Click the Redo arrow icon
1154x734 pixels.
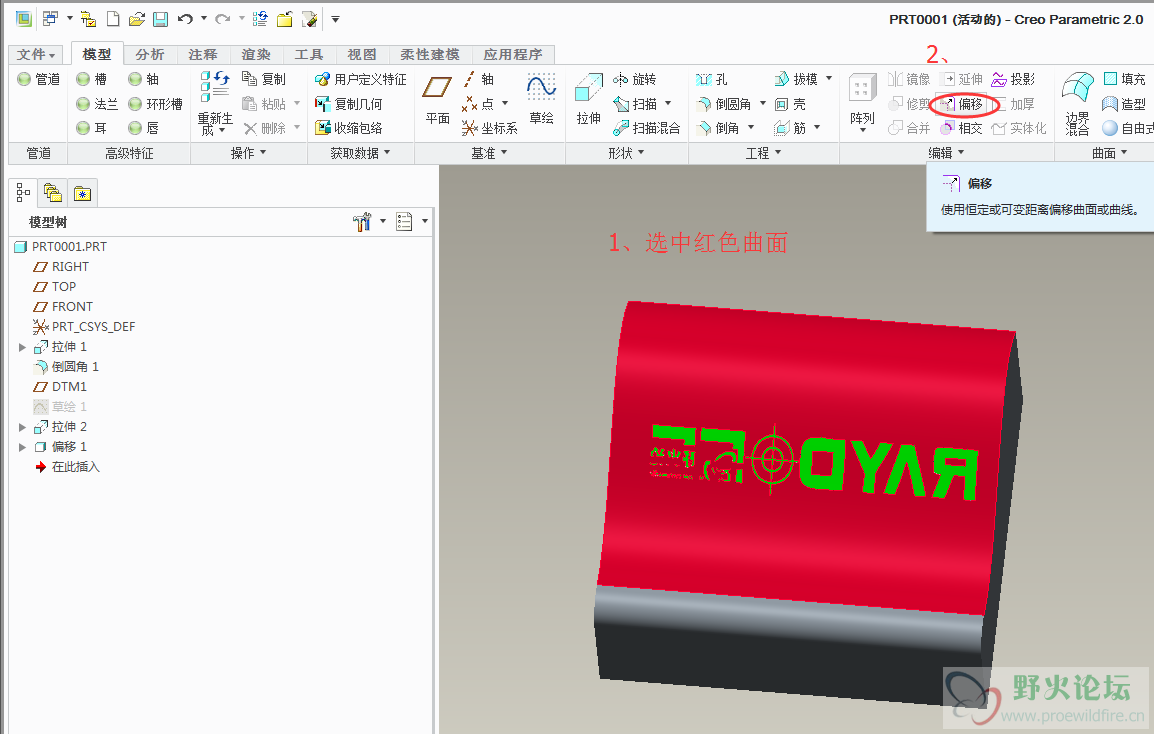coord(222,19)
